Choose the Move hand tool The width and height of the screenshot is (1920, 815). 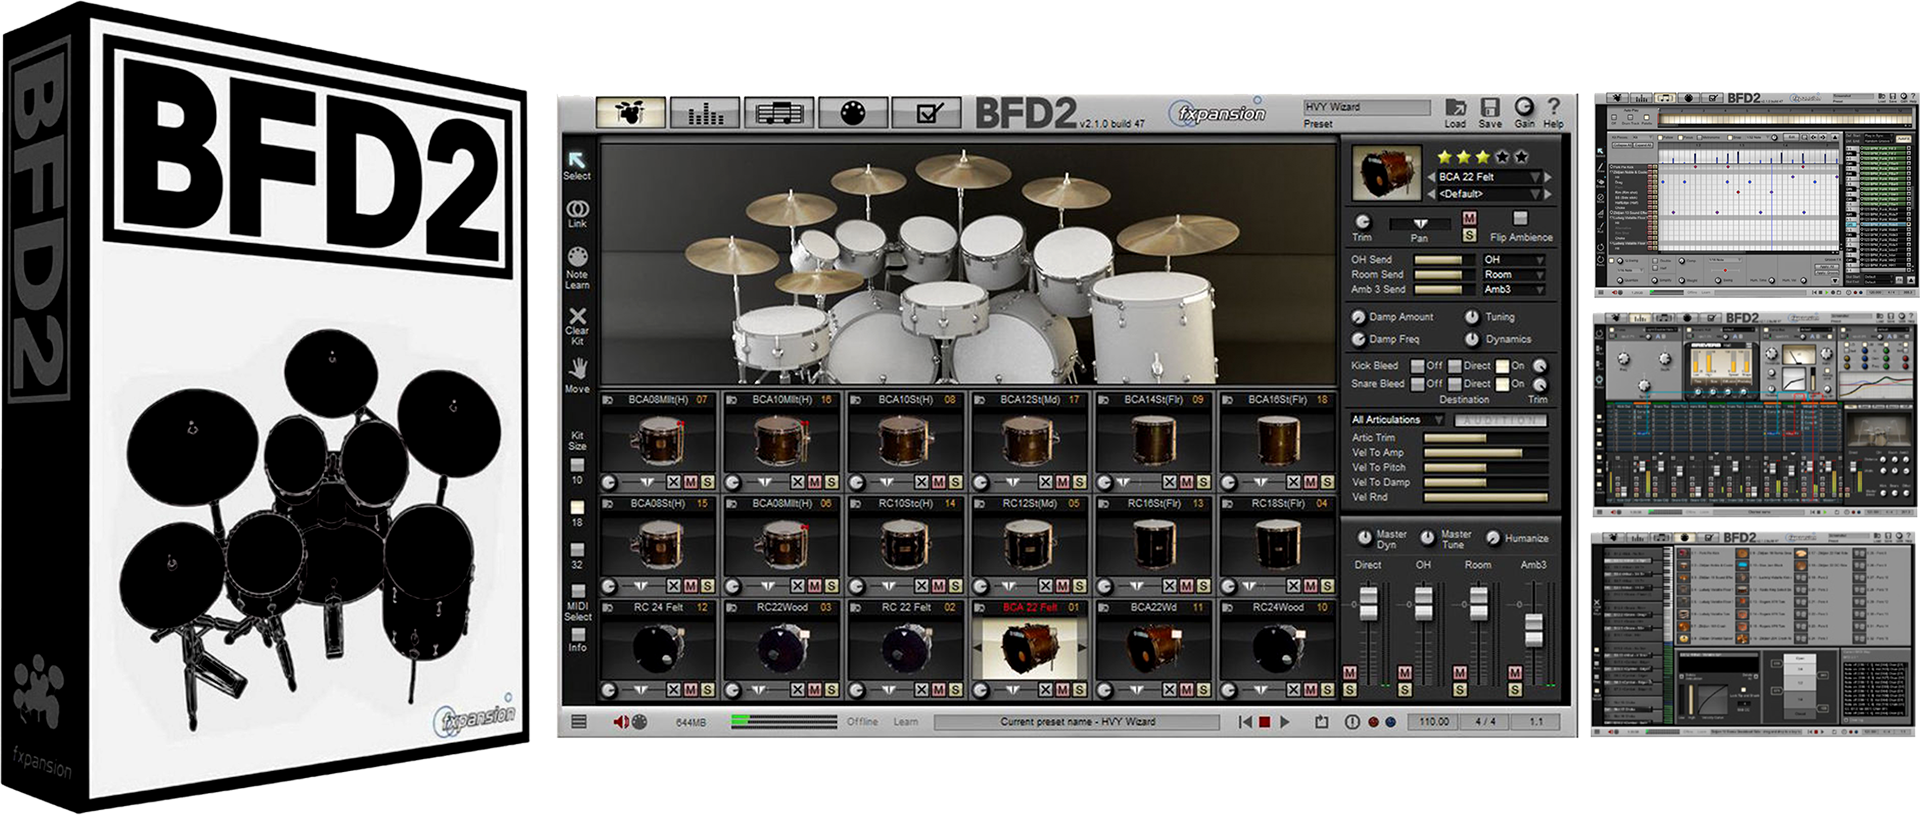click(x=577, y=369)
